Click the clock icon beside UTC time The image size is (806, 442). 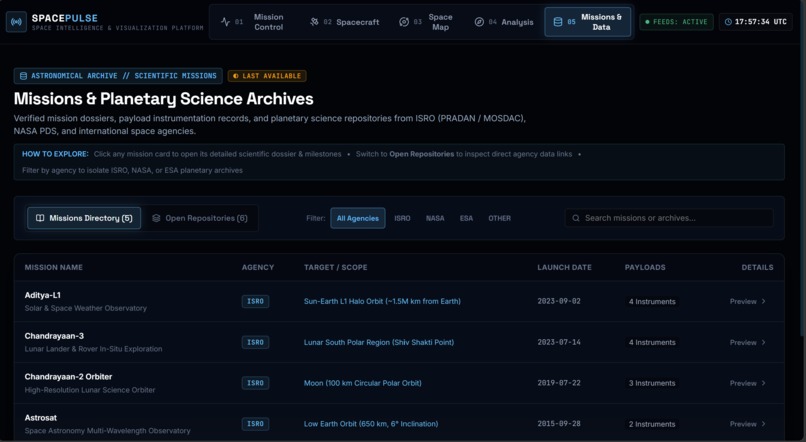[728, 22]
